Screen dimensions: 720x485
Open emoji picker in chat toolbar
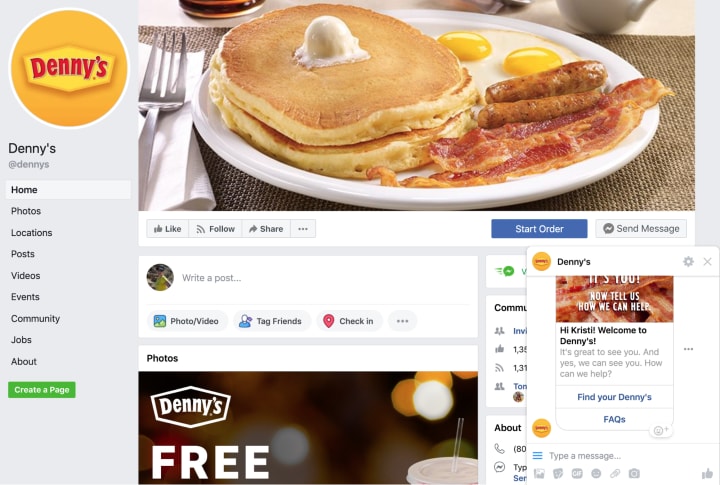point(596,473)
